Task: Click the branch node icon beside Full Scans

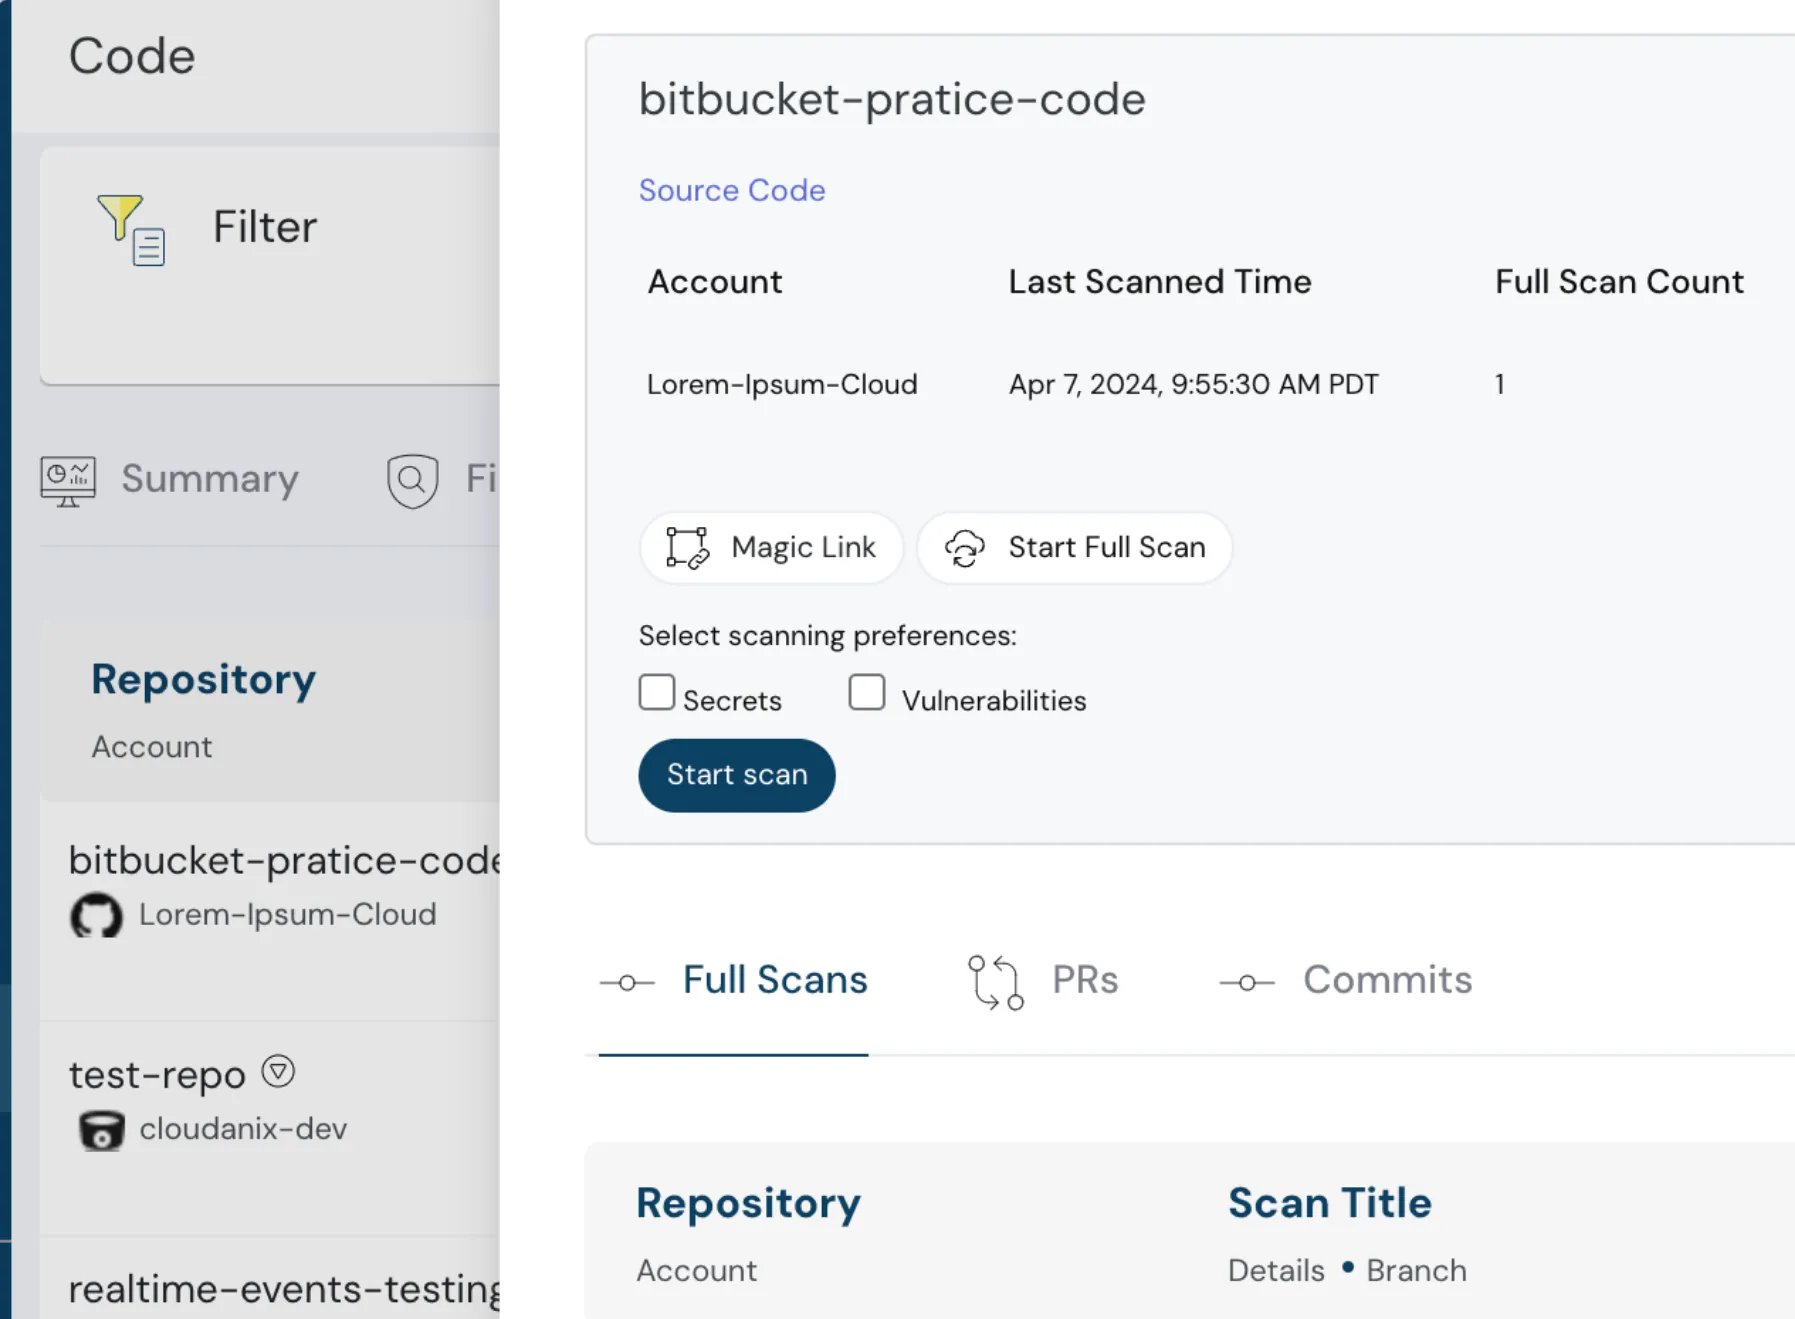Action: (x=627, y=981)
